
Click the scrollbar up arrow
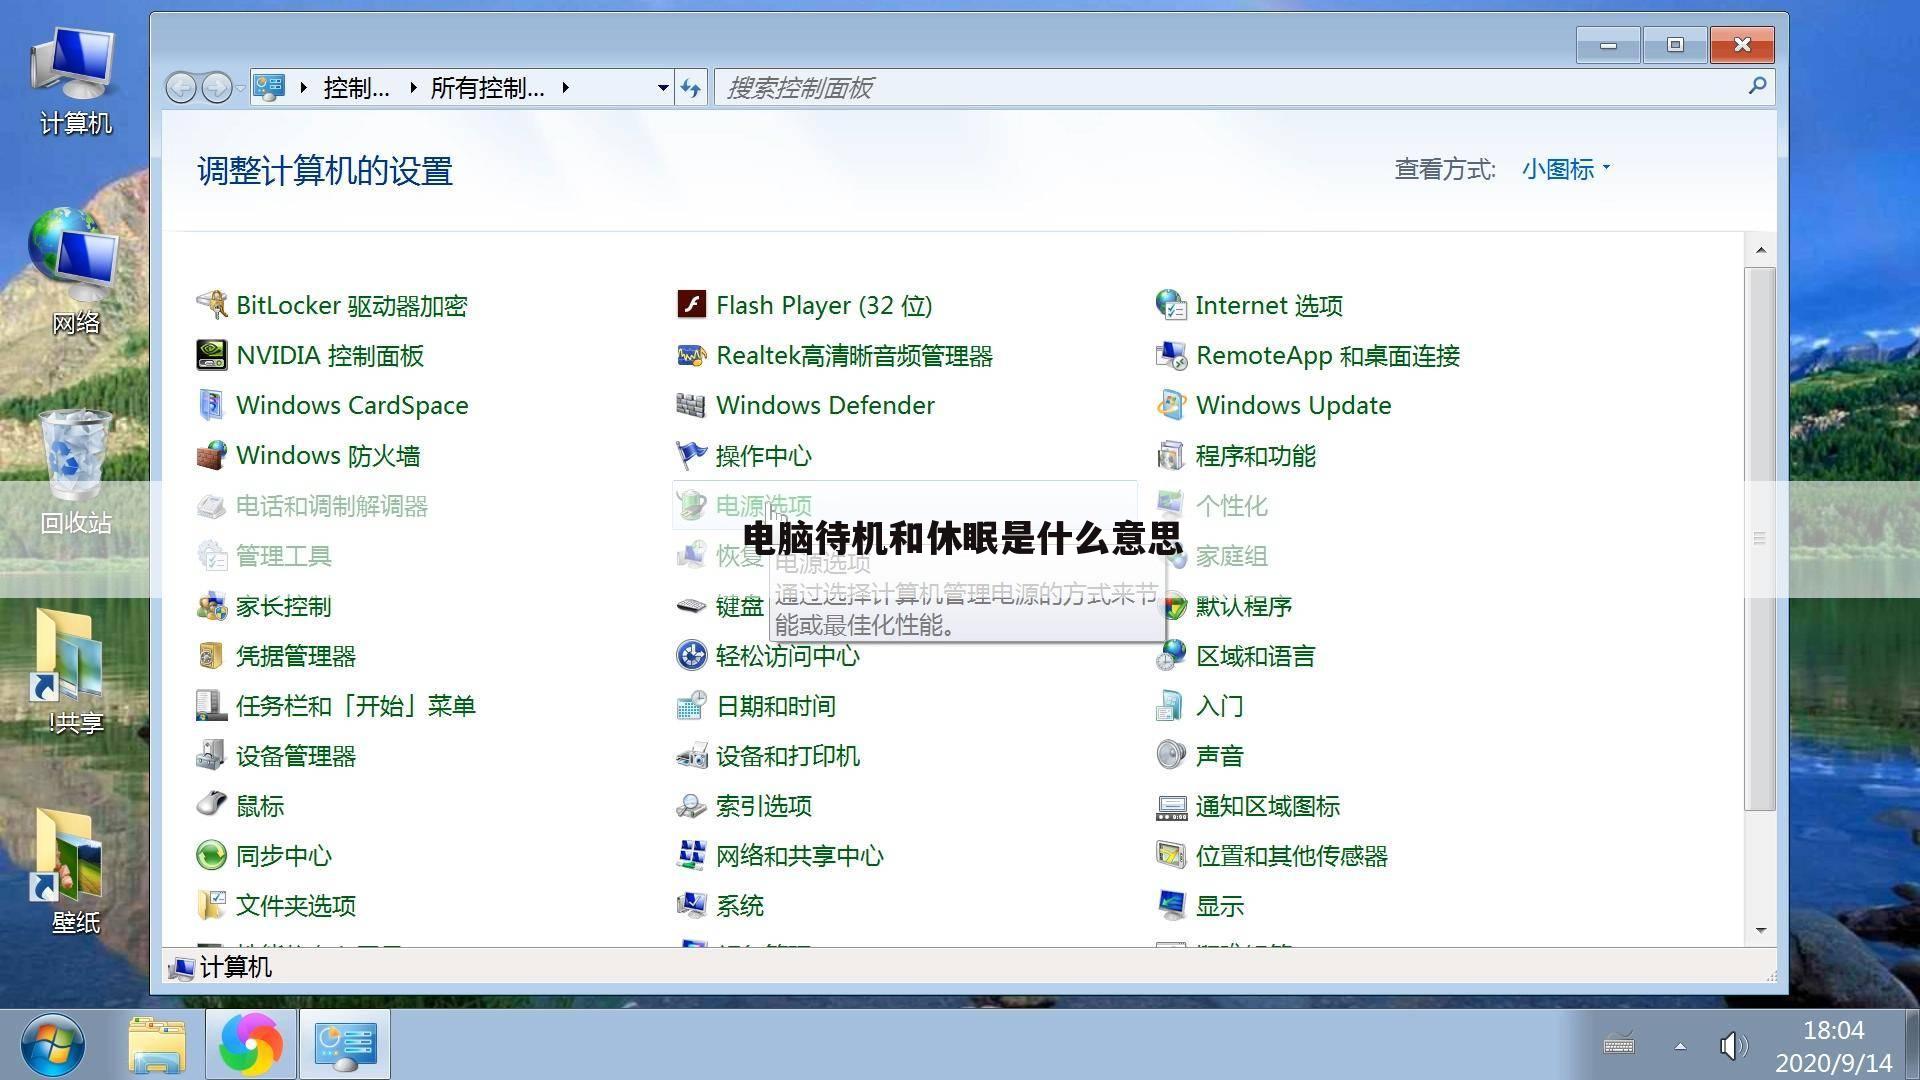pos(1761,250)
